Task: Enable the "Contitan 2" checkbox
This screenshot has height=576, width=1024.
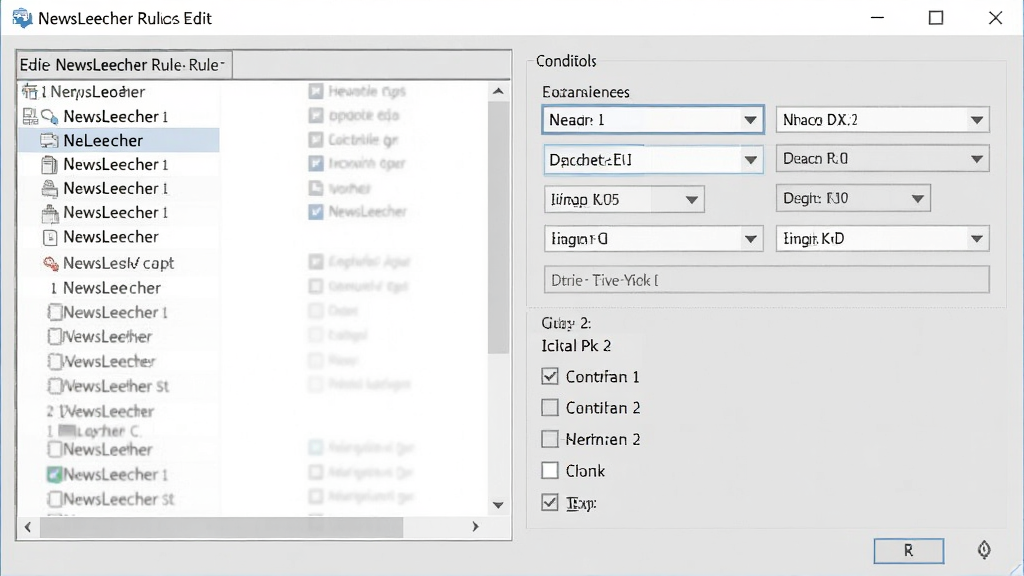Action: click(550, 408)
